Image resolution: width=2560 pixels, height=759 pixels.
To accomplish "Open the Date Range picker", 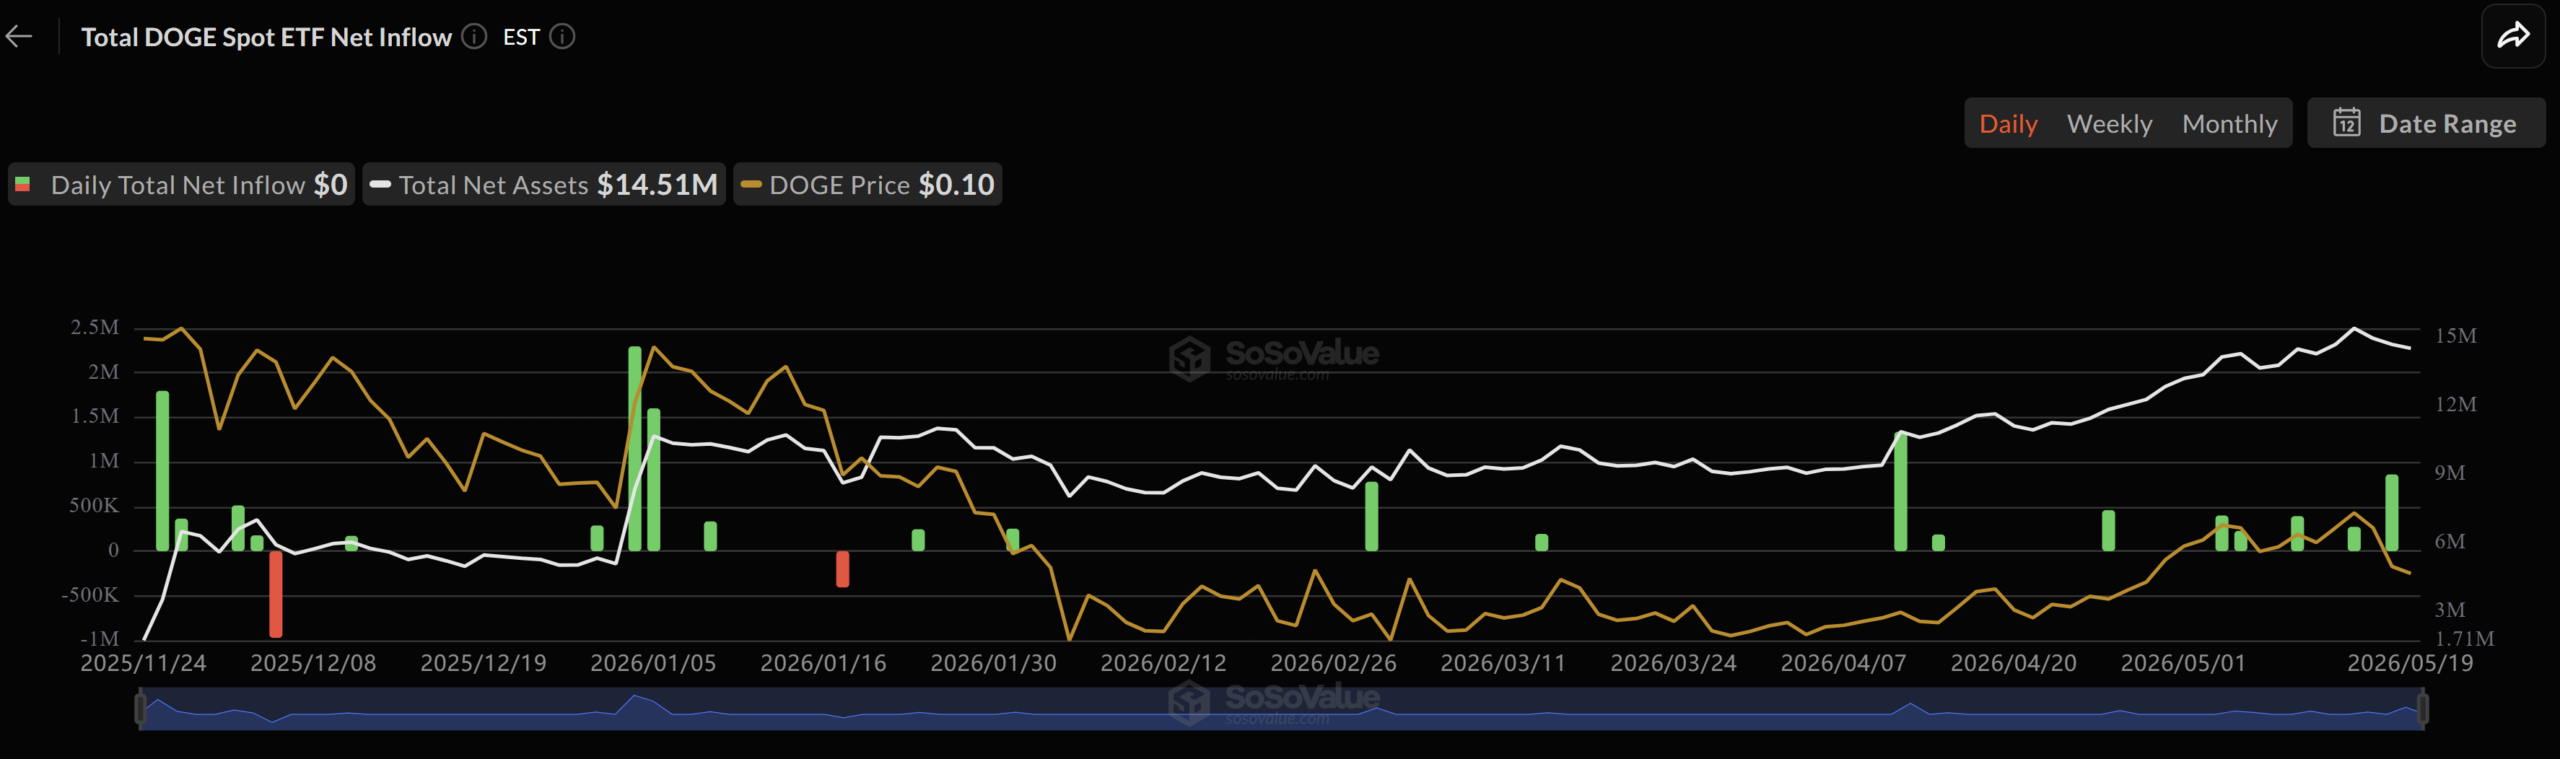I will tap(2425, 123).
